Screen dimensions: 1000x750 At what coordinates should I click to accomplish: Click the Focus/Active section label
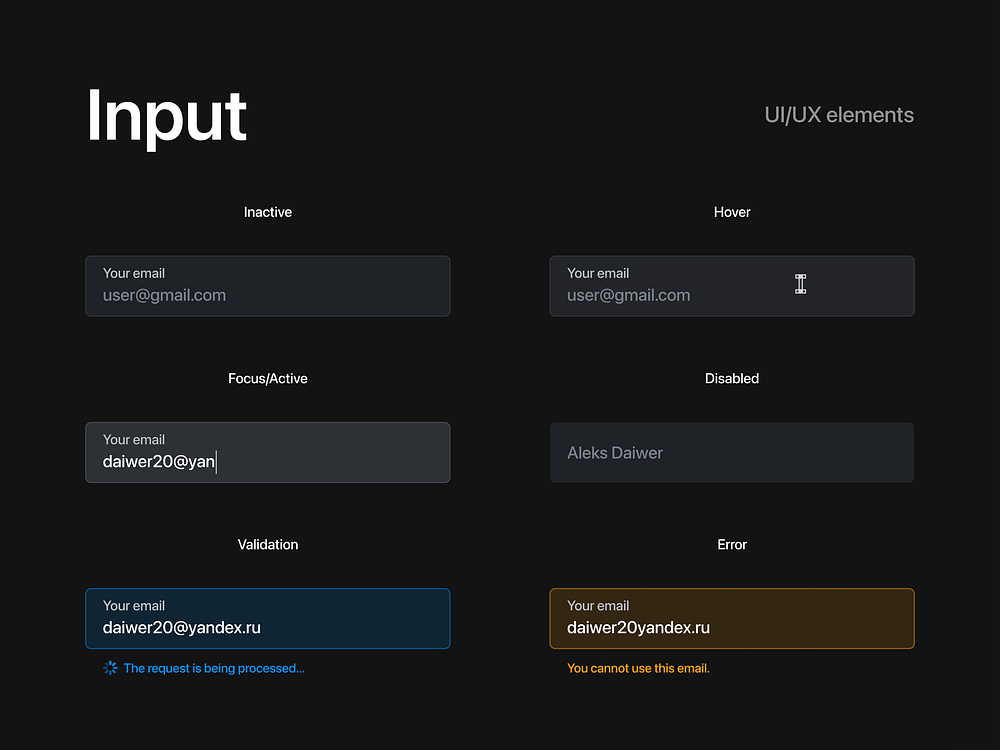tap(268, 378)
